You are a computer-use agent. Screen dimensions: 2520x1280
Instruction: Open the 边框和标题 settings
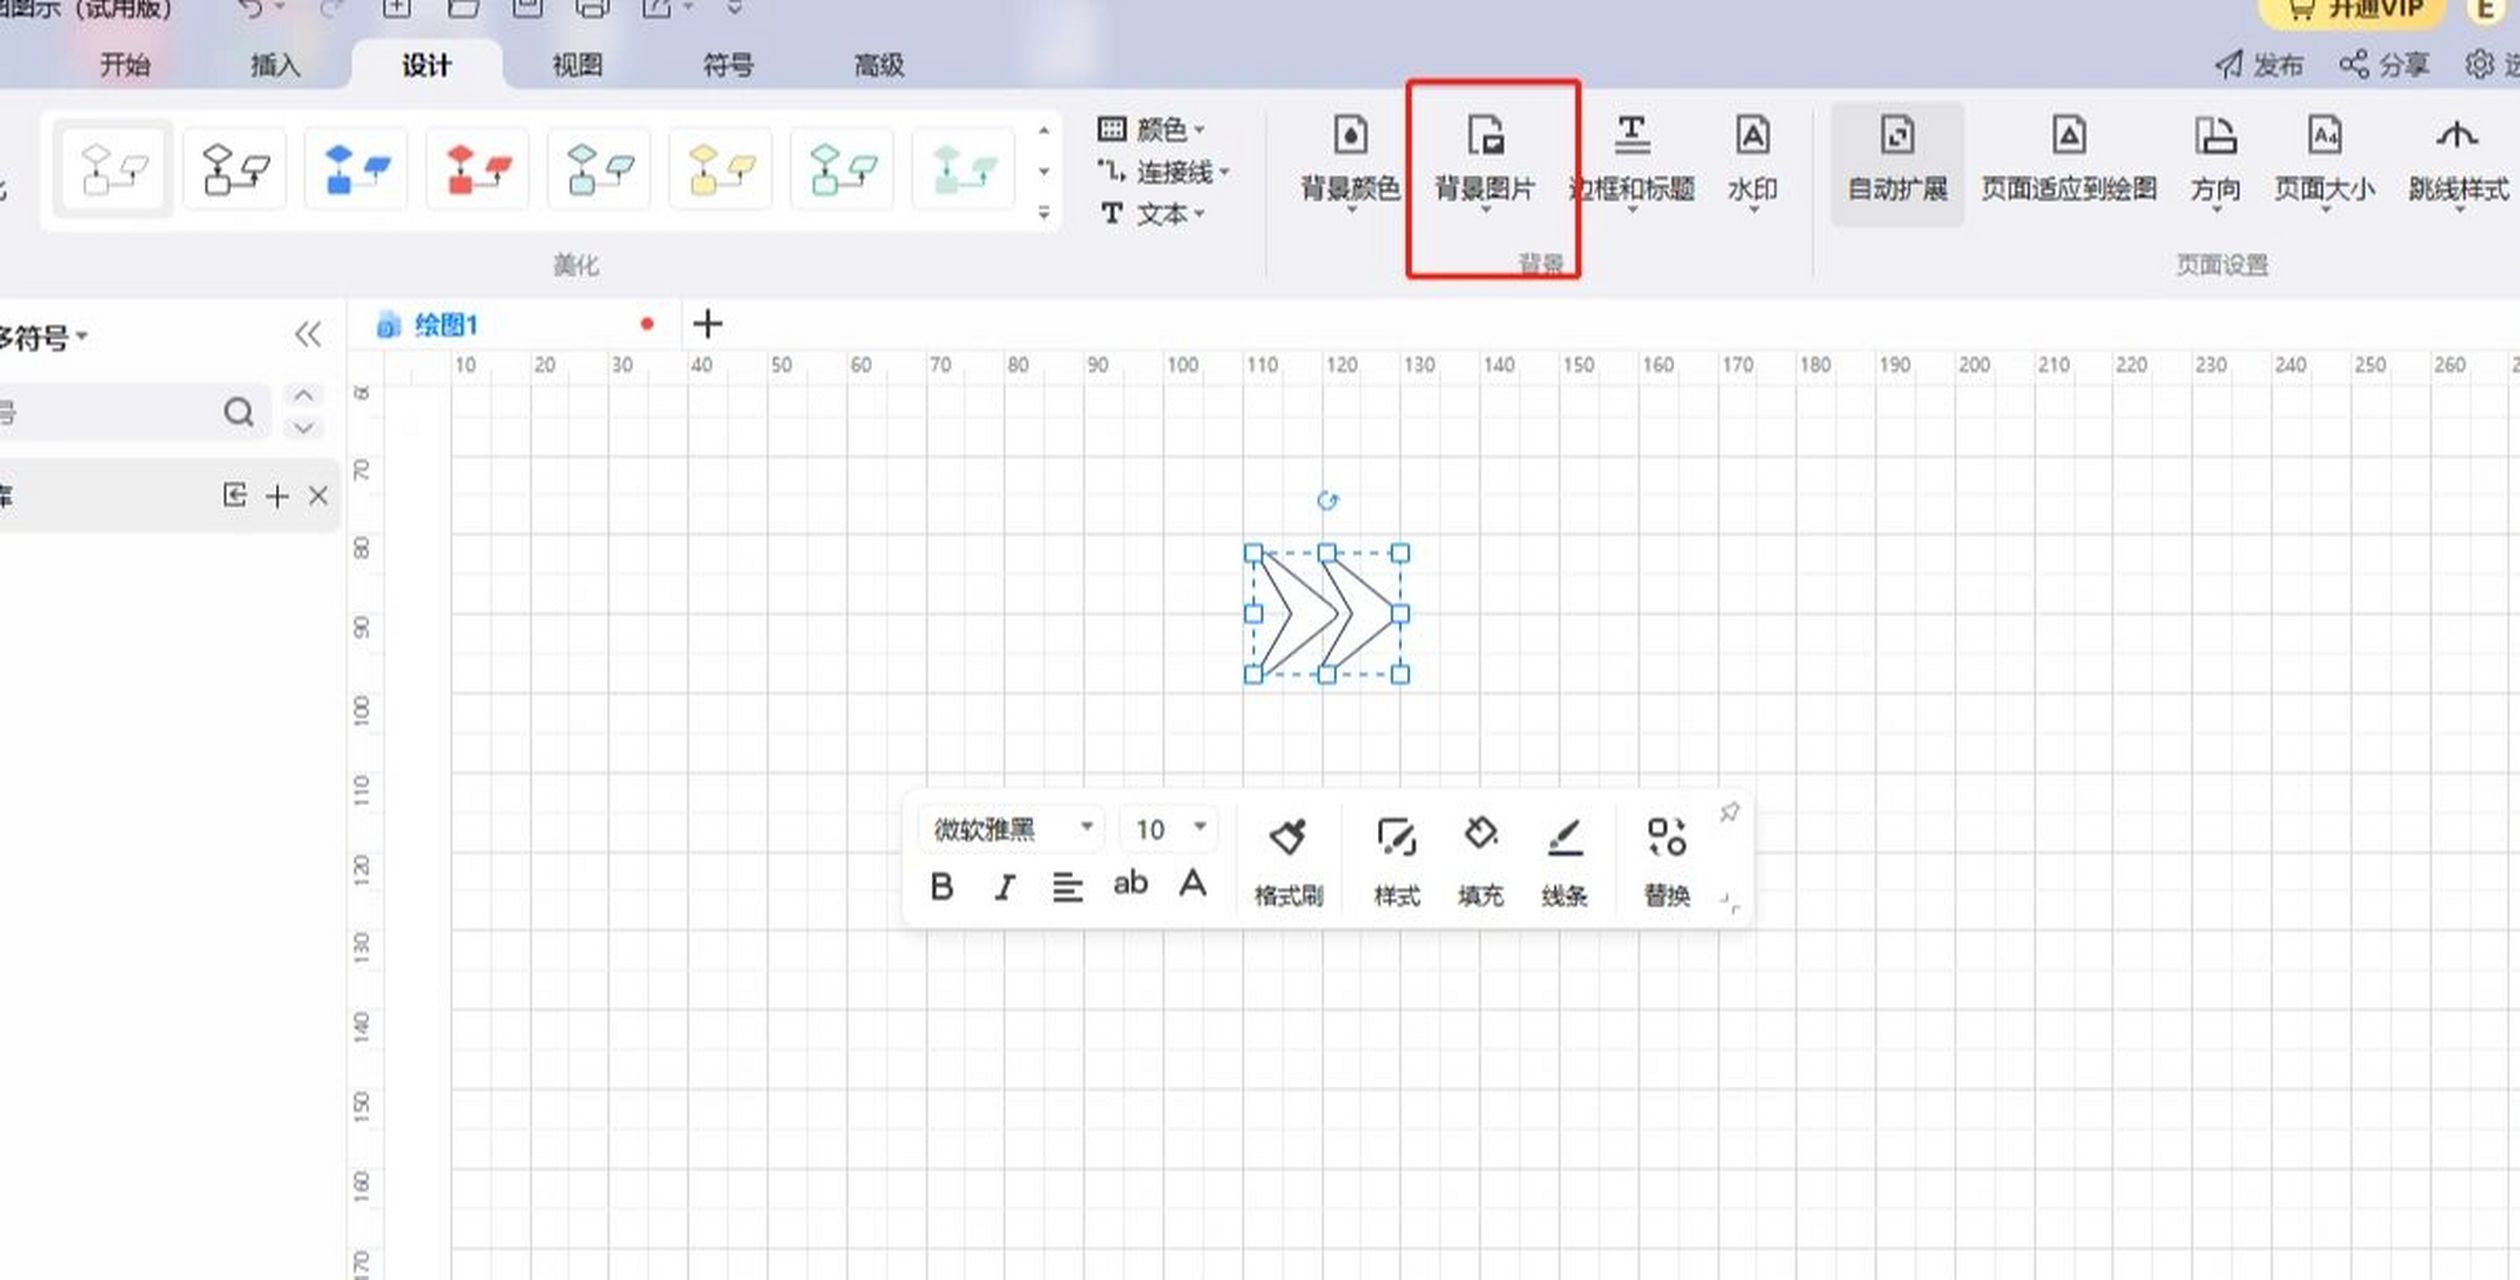coord(1633,160)
